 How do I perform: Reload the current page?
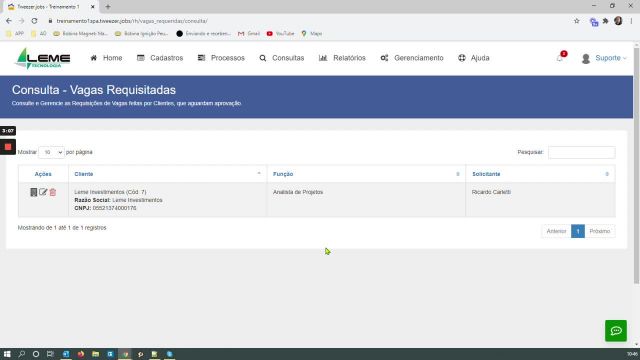point(34,21)
